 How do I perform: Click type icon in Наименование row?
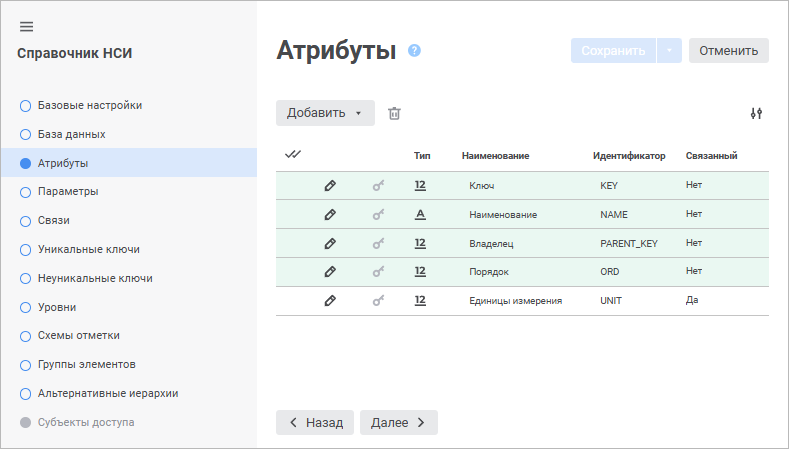420,214
